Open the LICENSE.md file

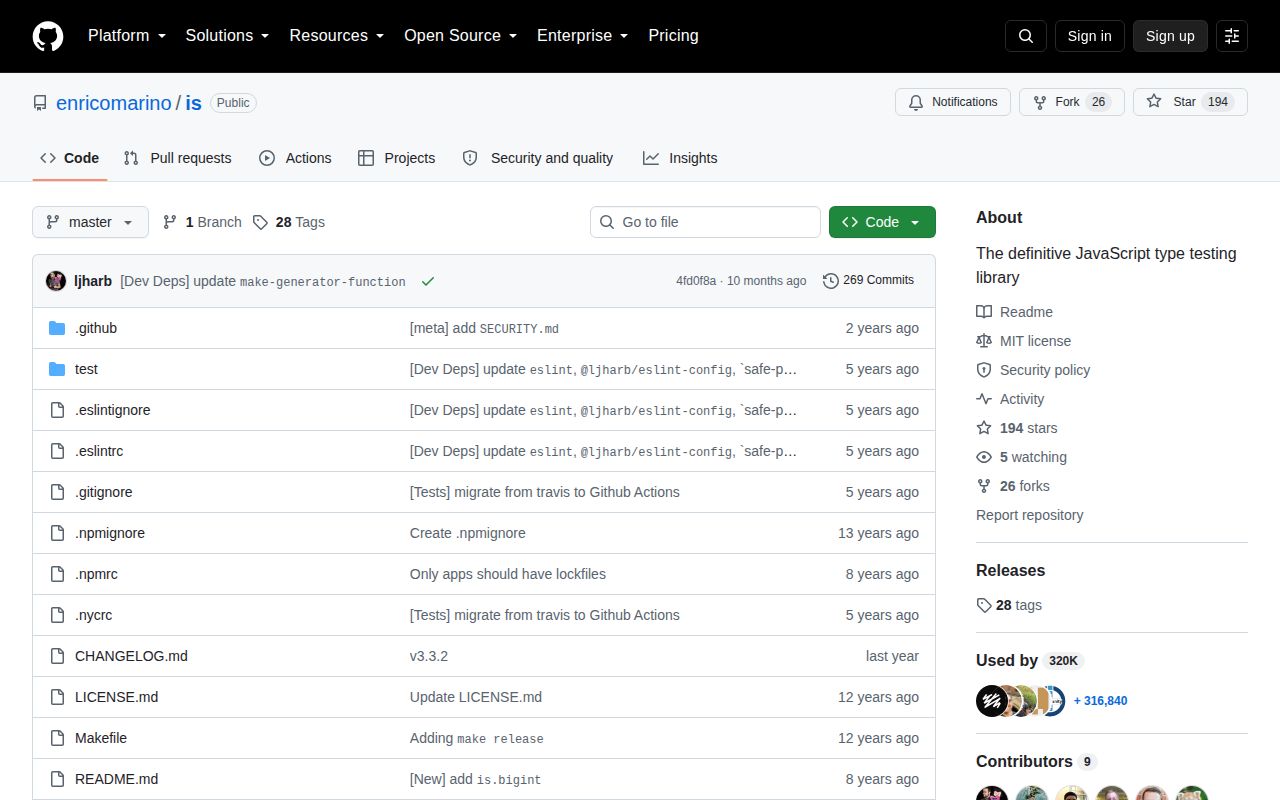[116, 697]
